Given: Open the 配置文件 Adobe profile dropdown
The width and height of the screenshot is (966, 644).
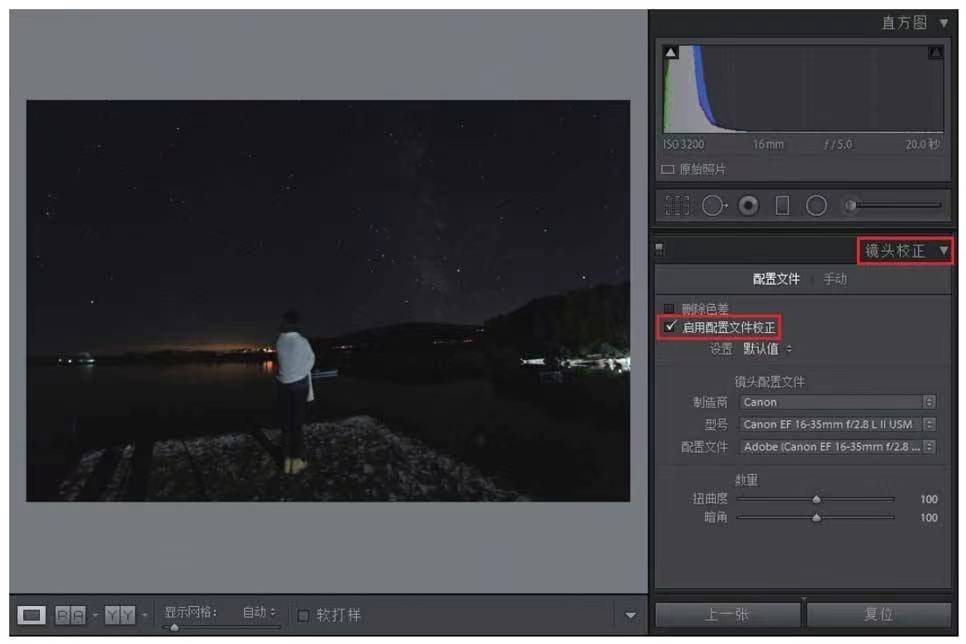Looking at the screenshot, I should click(838, 447).
